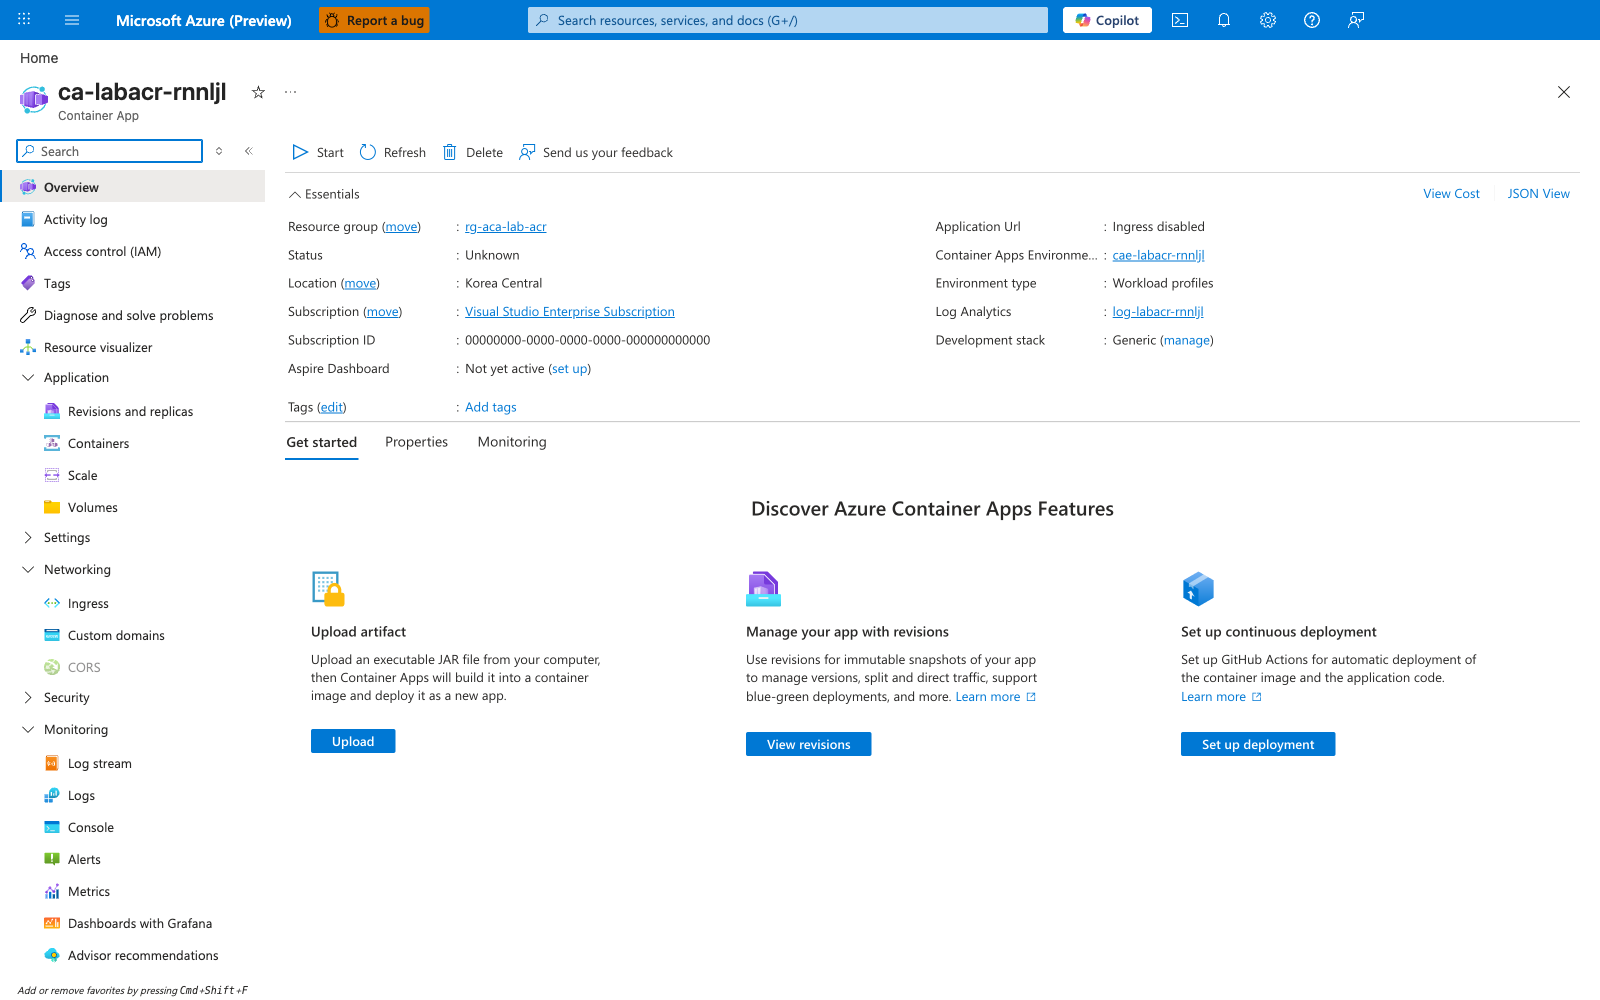Open the hamburger portal menu

click(72, 20)
